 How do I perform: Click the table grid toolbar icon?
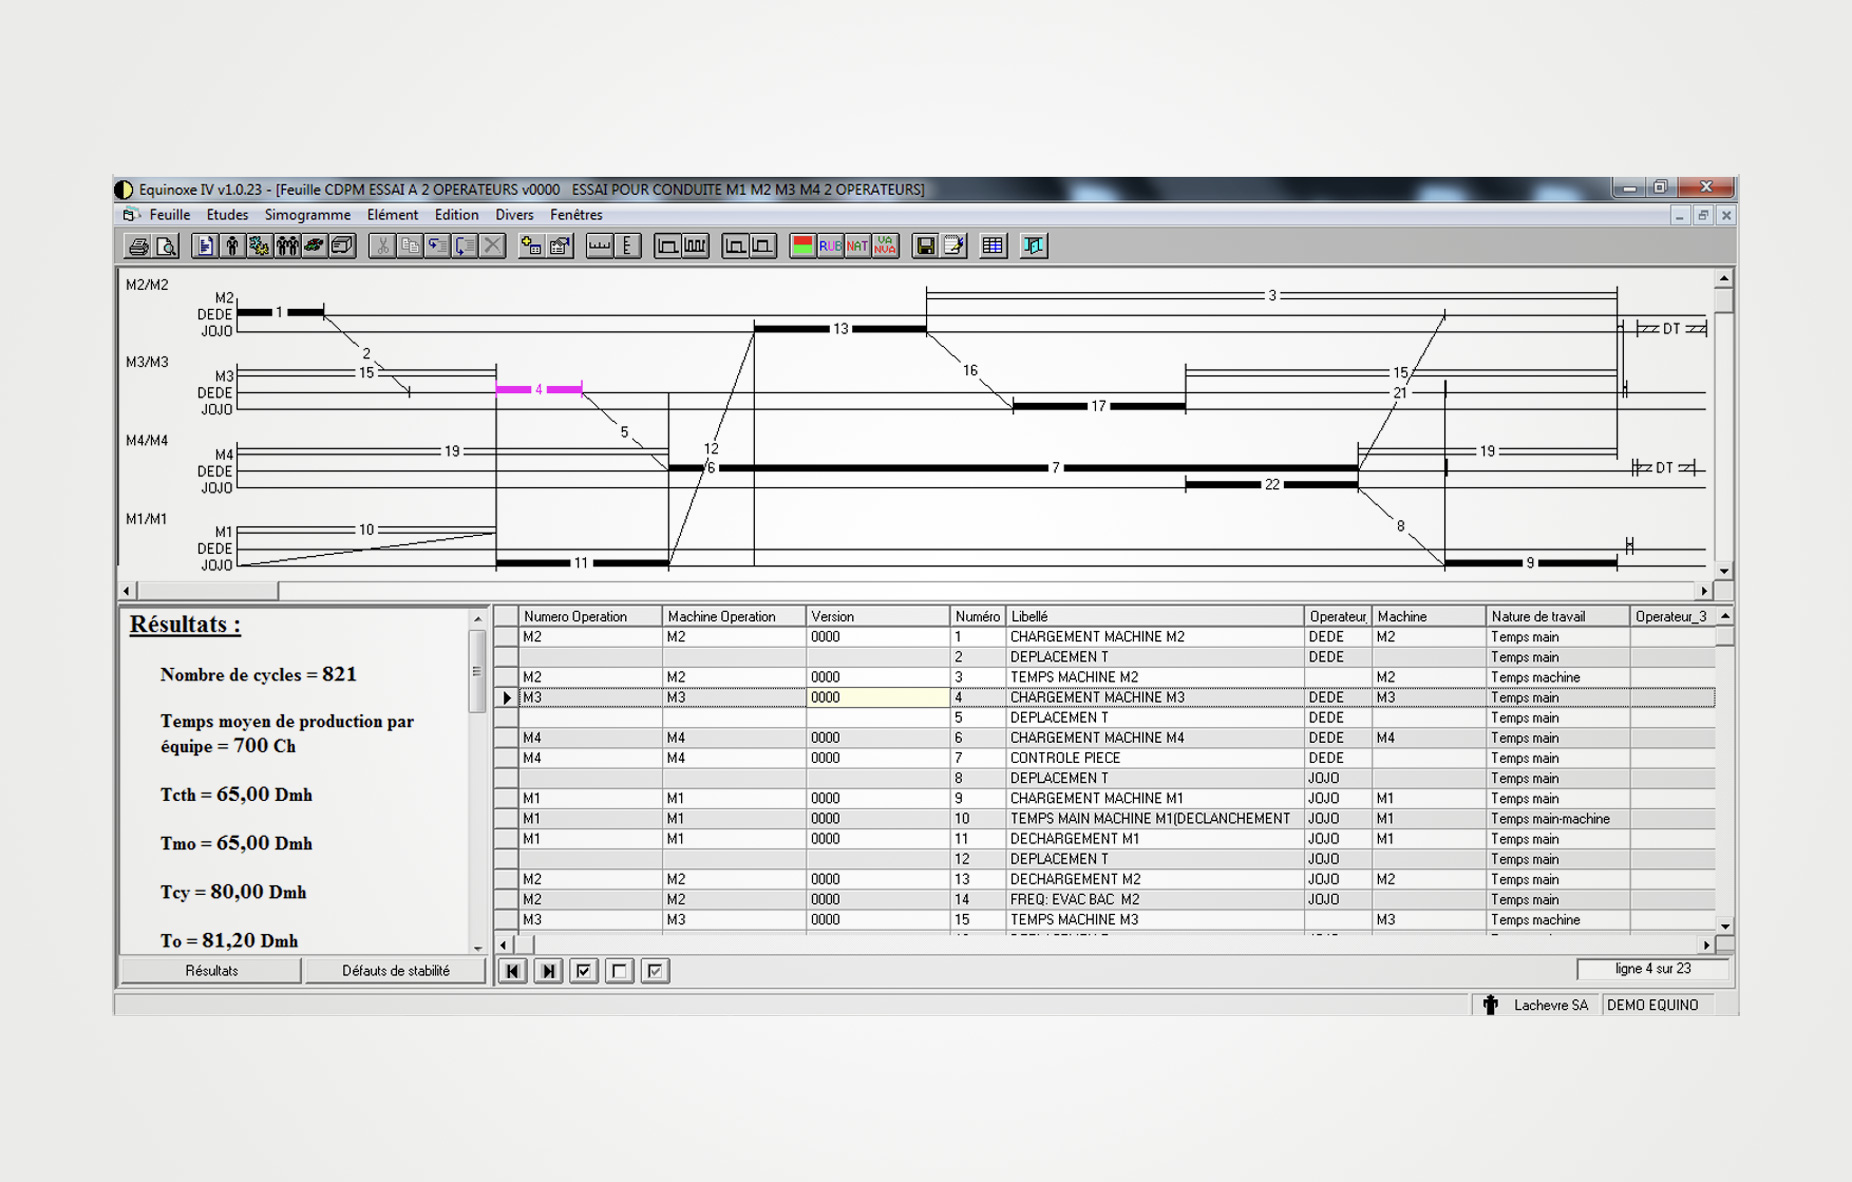993,246
